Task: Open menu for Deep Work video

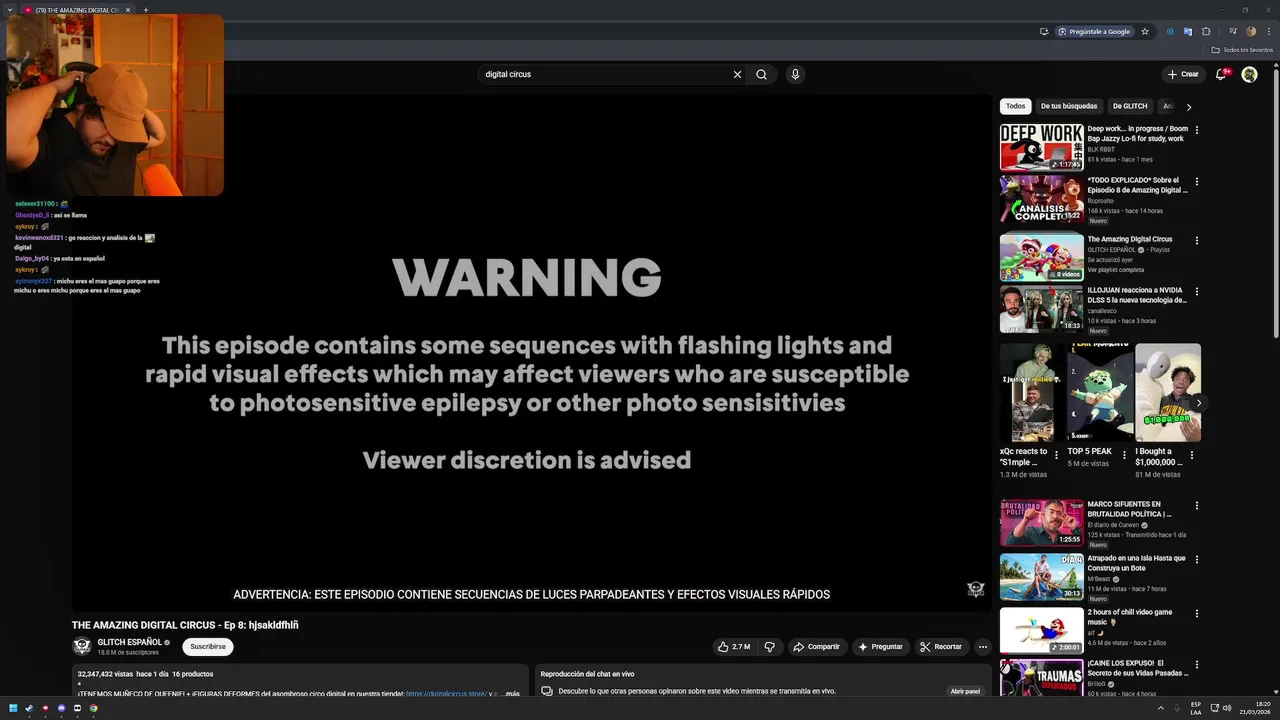Action: click(1197, 130)
